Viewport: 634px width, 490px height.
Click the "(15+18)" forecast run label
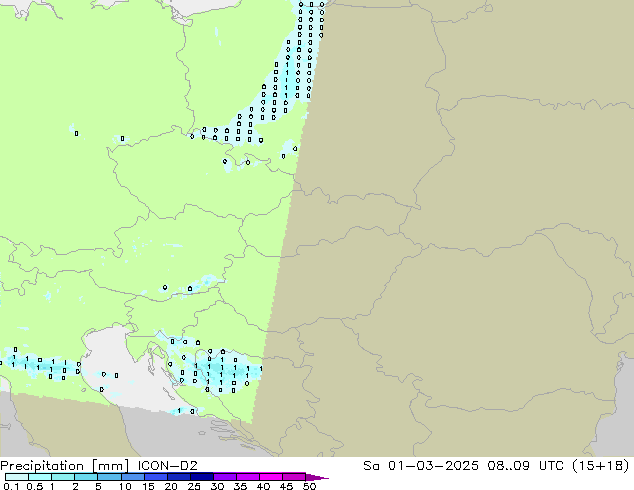click(x=601, y=466)
